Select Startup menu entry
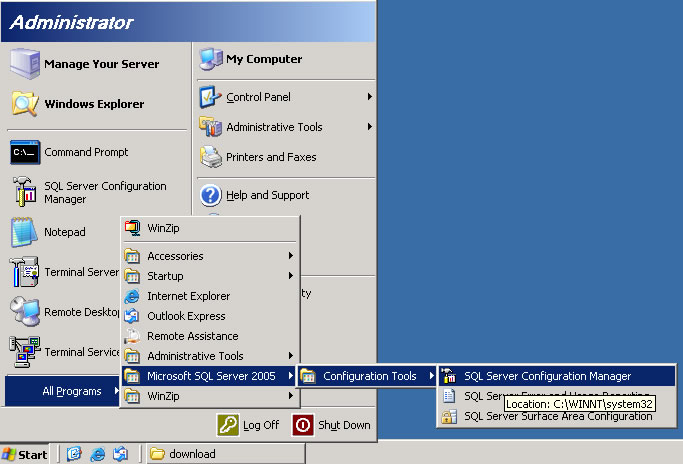The width and height of the screenshot is (683, 464). click(210, 276)
